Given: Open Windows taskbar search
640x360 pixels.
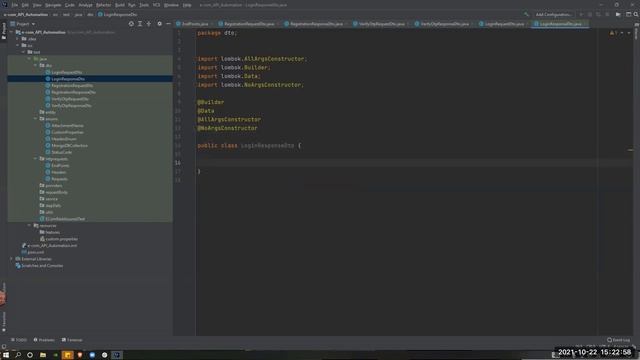Looking at the screenshot, I should (18, 355).
